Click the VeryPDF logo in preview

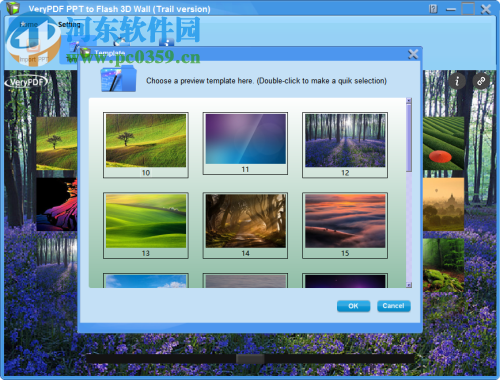(x=26, y=82)
